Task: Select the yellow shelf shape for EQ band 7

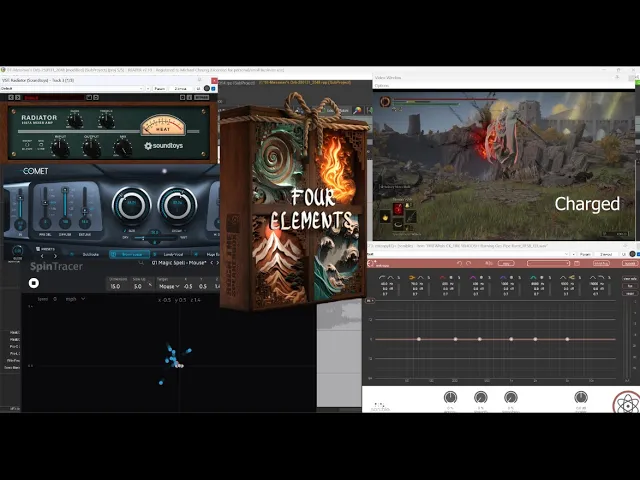Action: click(572, 278)
